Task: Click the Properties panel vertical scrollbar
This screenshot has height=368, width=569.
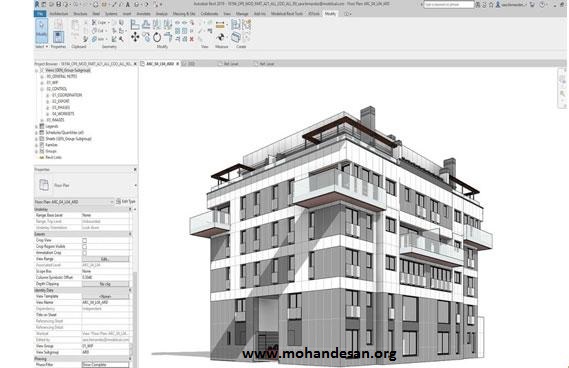Action: point(135,287)
